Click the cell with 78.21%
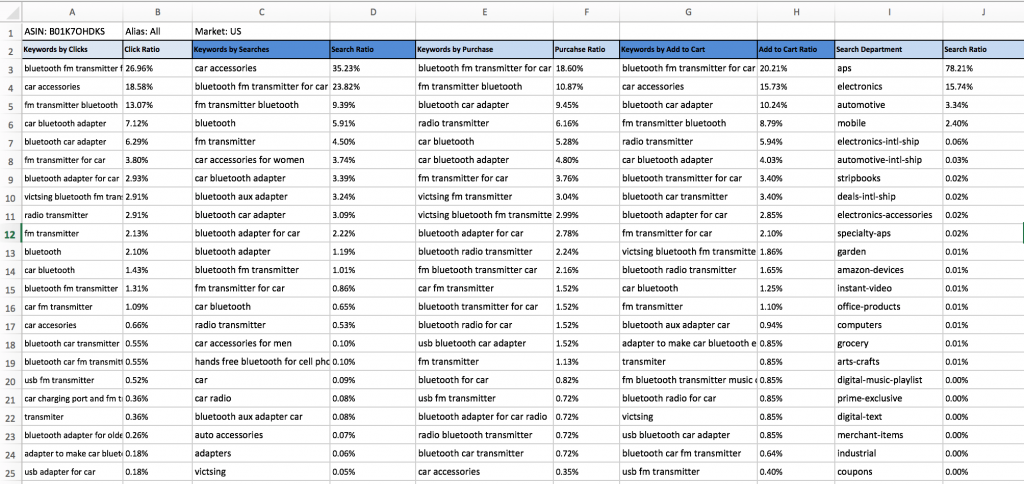1024x484 pixels. [984, 68]
